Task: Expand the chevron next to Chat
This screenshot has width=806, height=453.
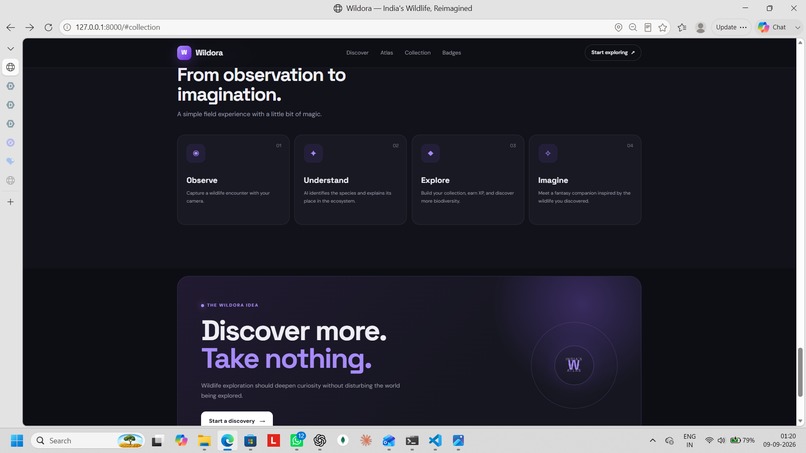Action: pyautogui.click(x=797, y=27)
